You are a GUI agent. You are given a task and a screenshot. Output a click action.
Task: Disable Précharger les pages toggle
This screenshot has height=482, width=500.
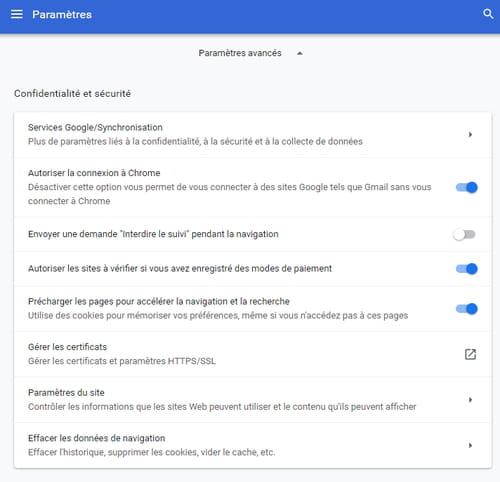[467, 309]
